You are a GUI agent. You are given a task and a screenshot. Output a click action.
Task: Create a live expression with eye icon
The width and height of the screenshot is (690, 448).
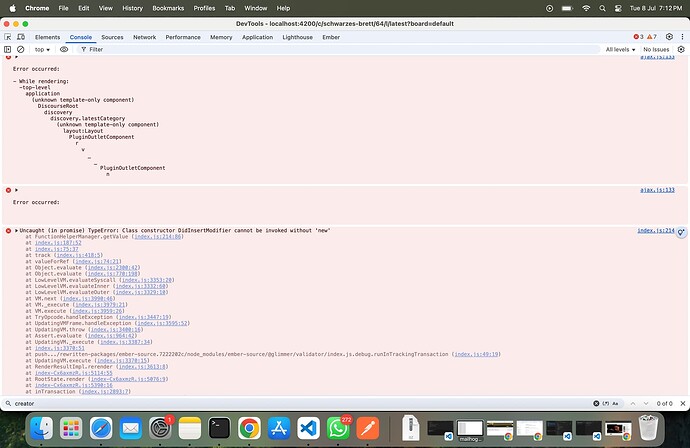64,49
